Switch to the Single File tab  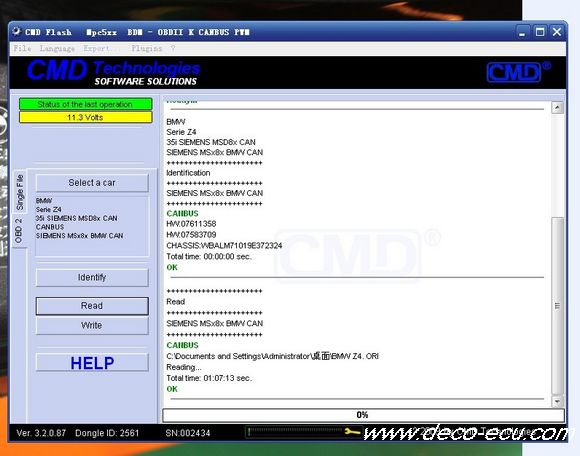point(20,192)
